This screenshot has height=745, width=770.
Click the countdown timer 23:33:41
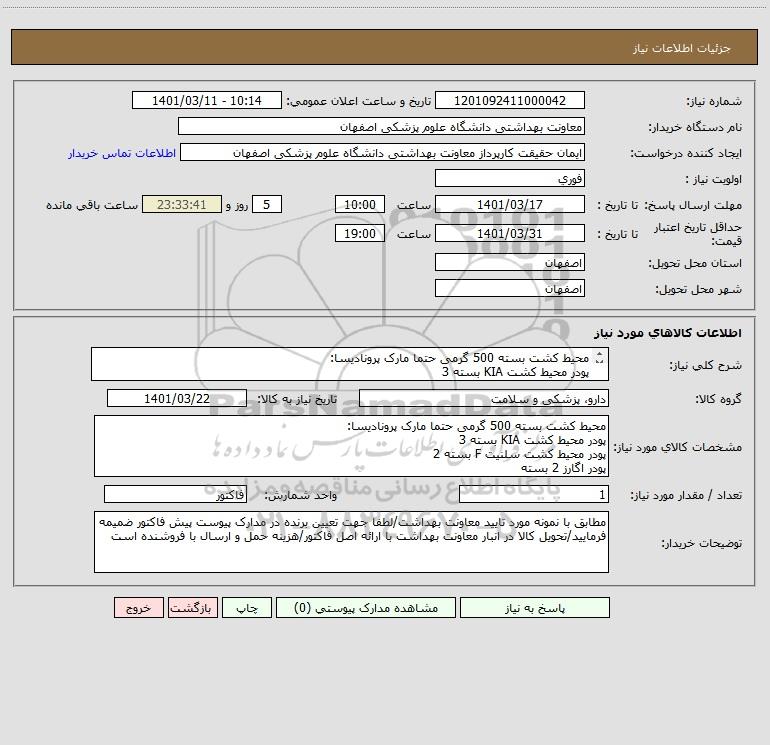click(x=182, y=205)
